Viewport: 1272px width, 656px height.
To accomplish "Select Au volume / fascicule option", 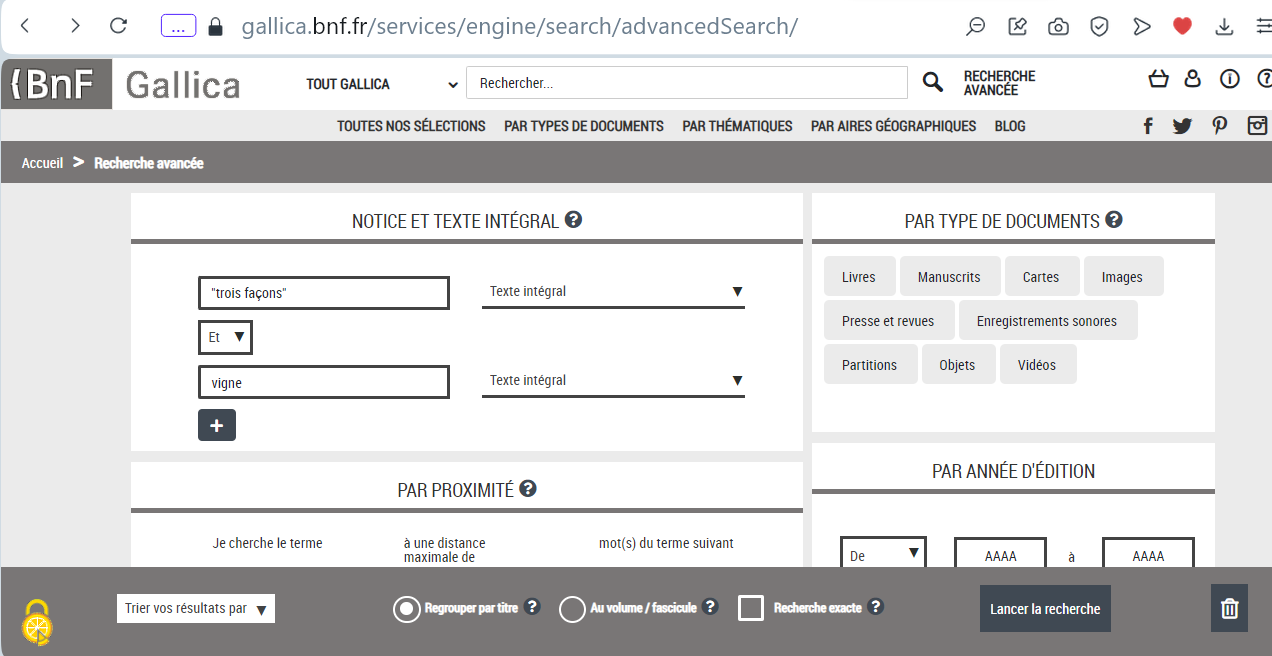I will pyautogui.click(x=572, y=608).
